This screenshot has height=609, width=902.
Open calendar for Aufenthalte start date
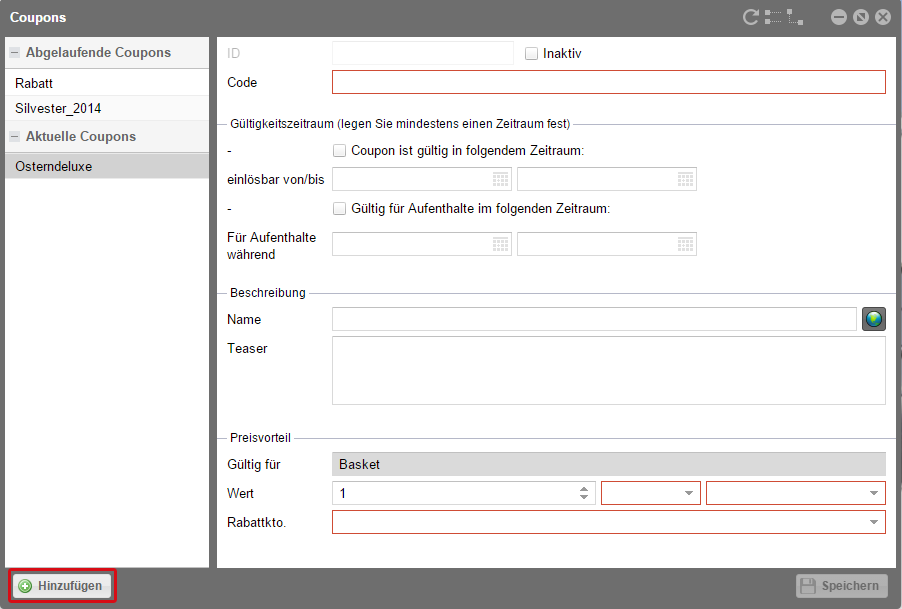[501, 244]
